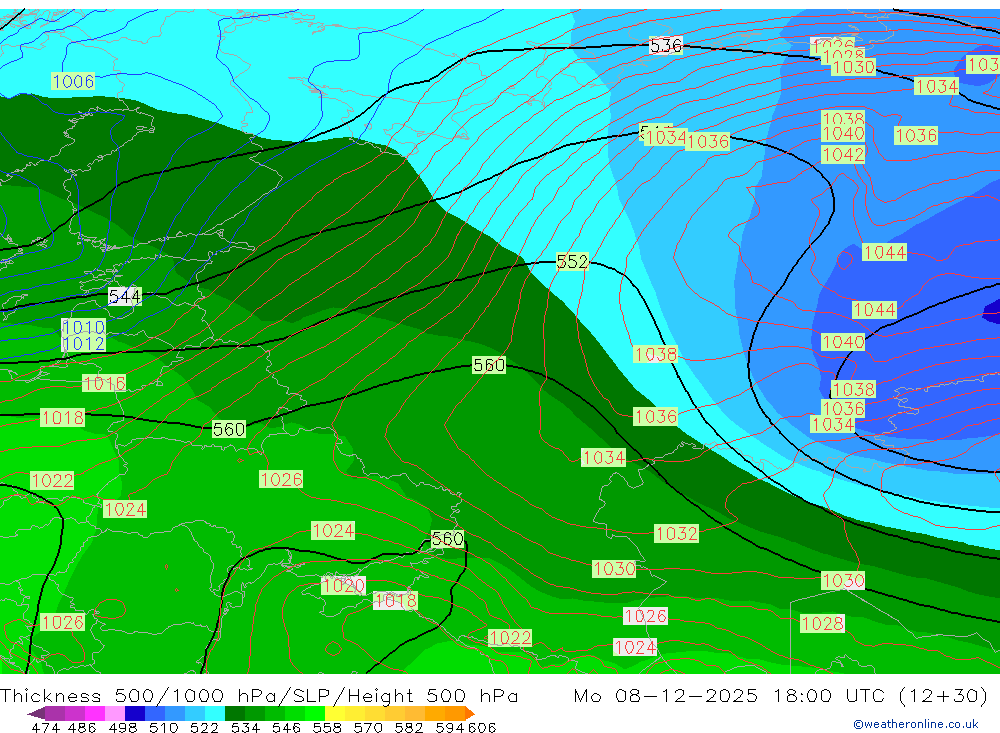Image resolution: width=1000 pixels, height=733 pixels.
Task: Pick the cyan legend swatch
Action: coord(215,713)
